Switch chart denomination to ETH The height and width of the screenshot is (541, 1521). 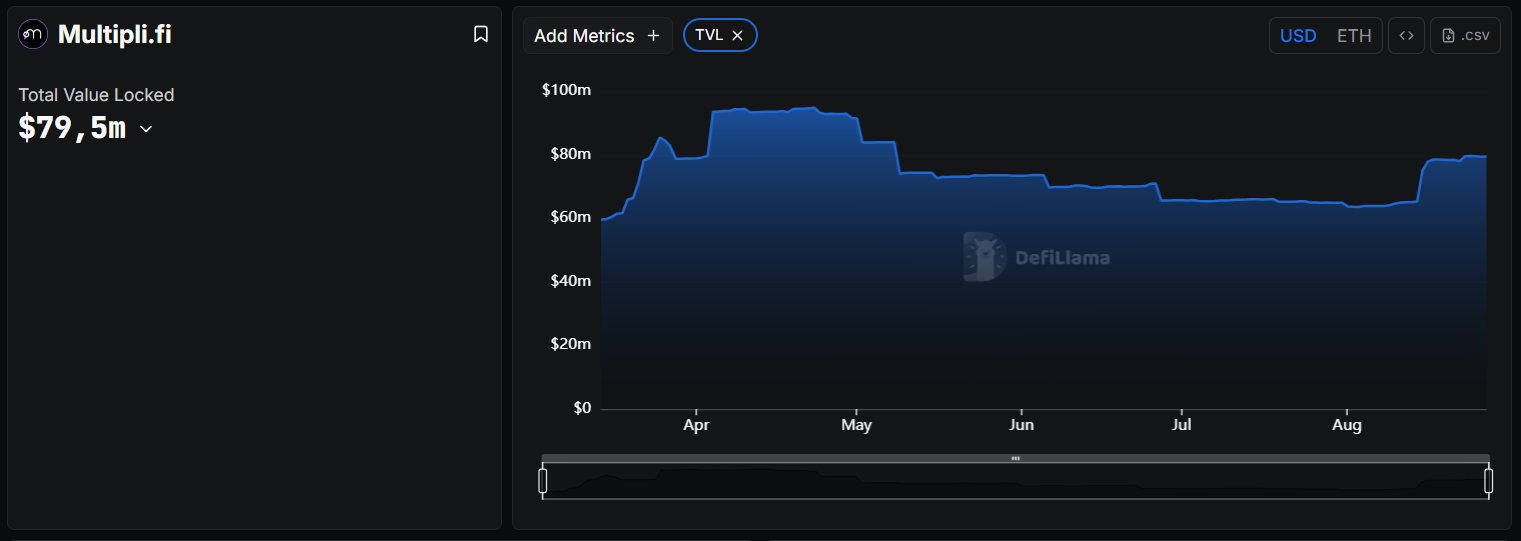tap(1354, 36)
